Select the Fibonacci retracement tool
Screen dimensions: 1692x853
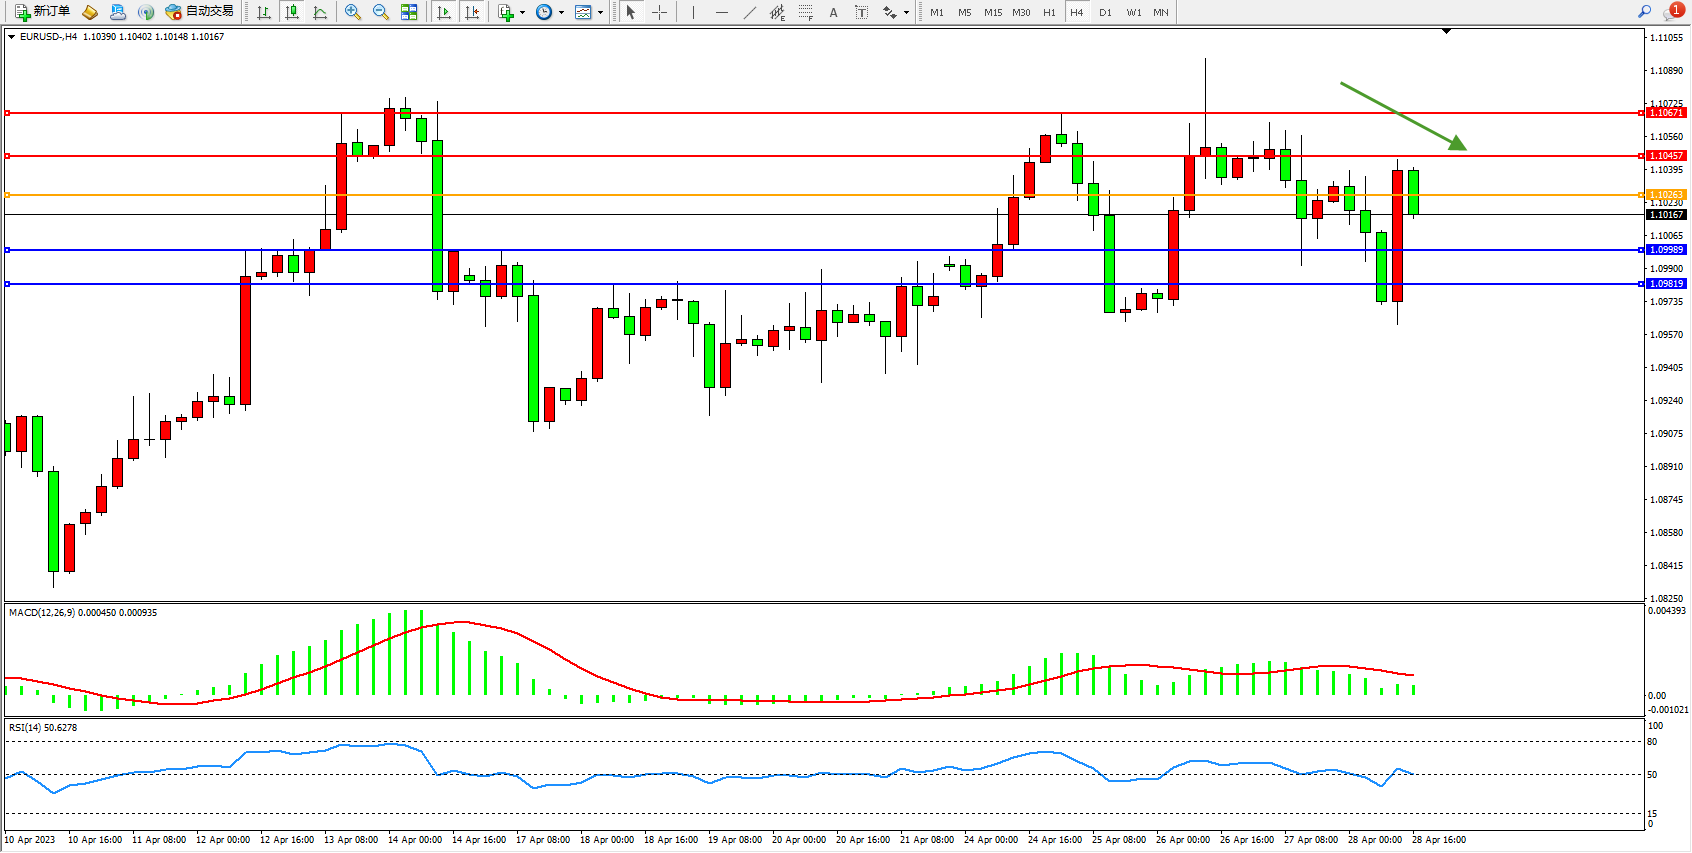[x=805, y=12]
